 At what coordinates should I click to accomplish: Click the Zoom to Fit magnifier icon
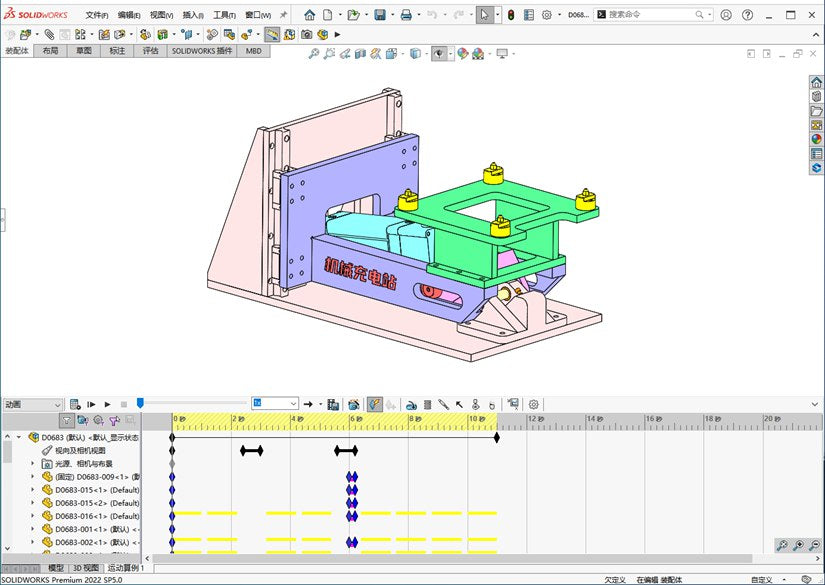pyautogui.click(x=314, y=53)
